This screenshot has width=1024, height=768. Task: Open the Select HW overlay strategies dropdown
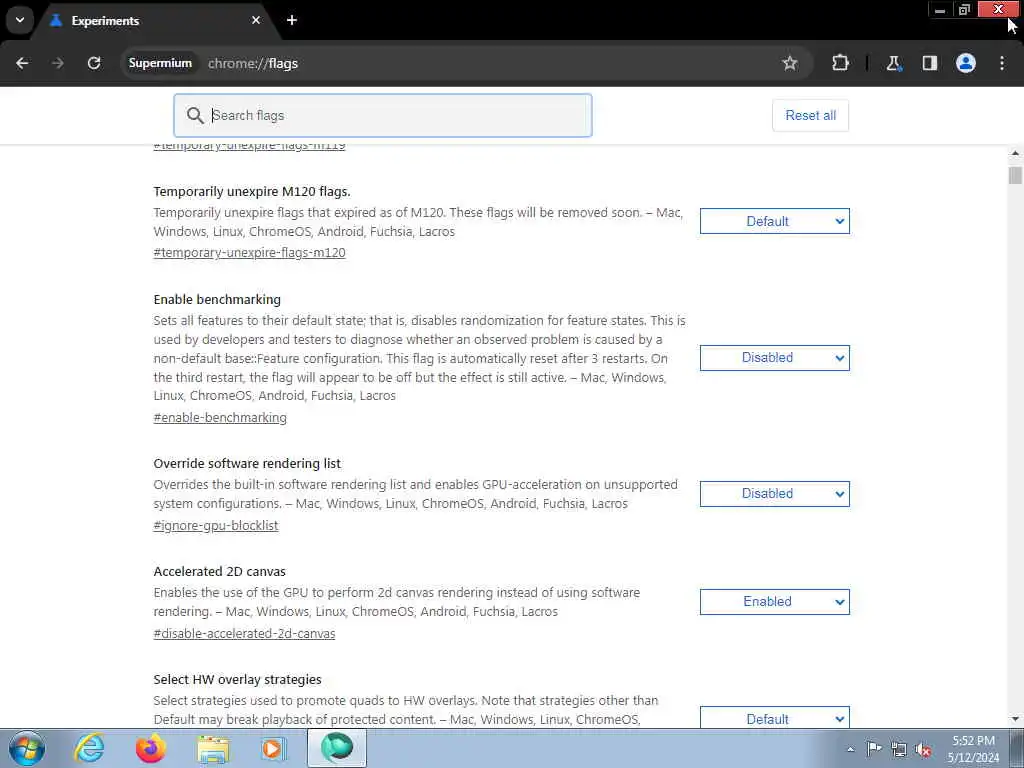click(775, 718)
